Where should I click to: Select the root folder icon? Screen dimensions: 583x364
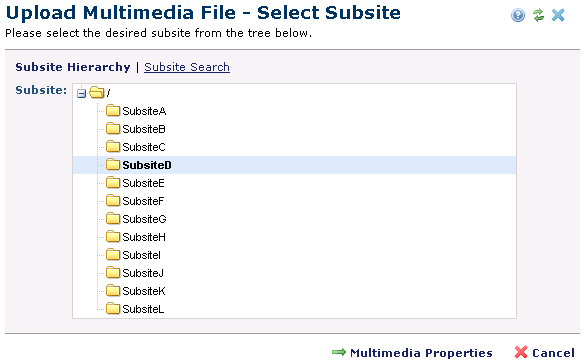coord(97,92)
